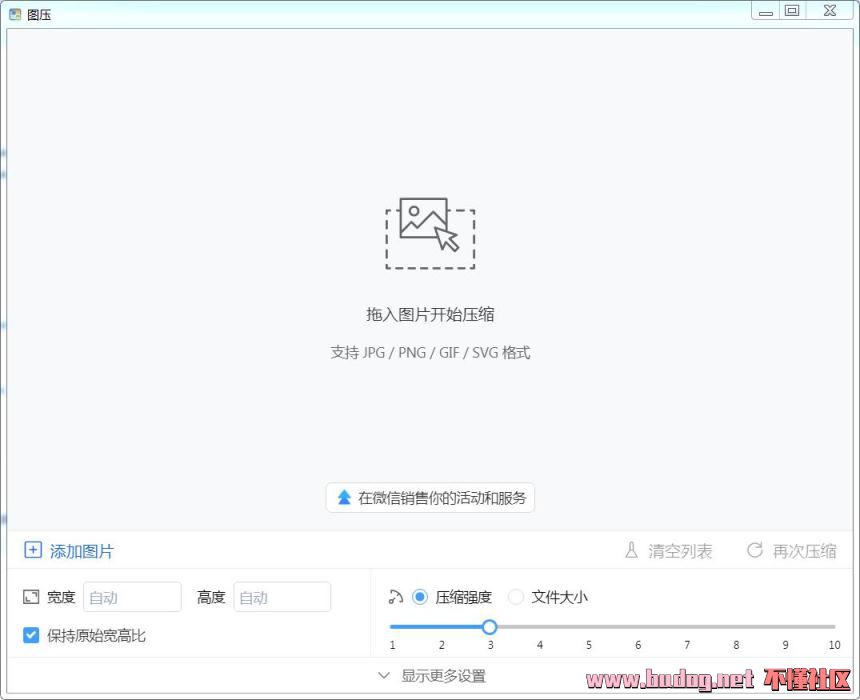Minimize the 图压 window
Viewport: 860px width, 700px height.
pos(766,12)
